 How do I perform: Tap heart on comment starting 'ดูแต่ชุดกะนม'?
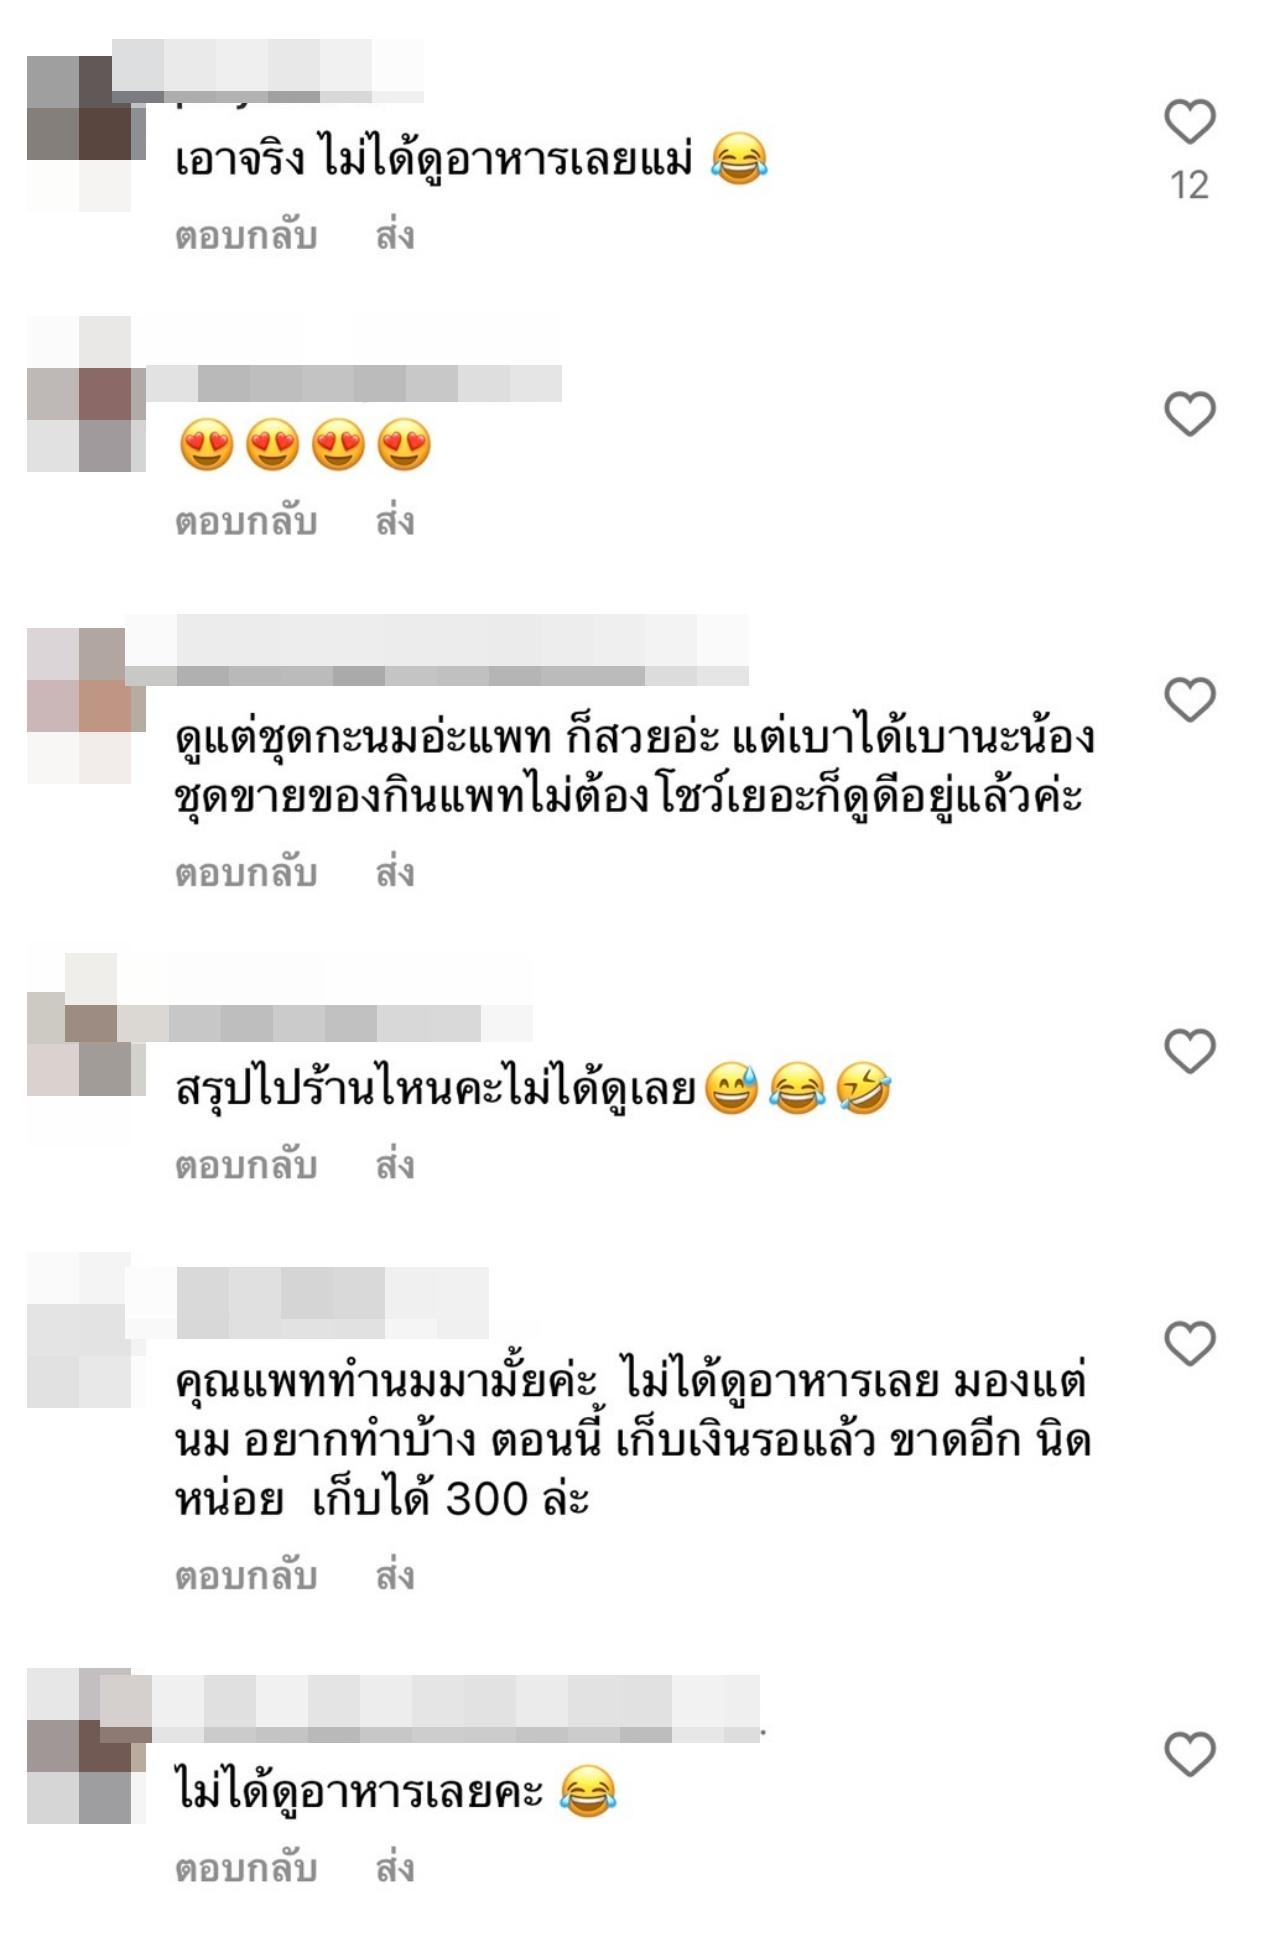(x=1189, y=699)
